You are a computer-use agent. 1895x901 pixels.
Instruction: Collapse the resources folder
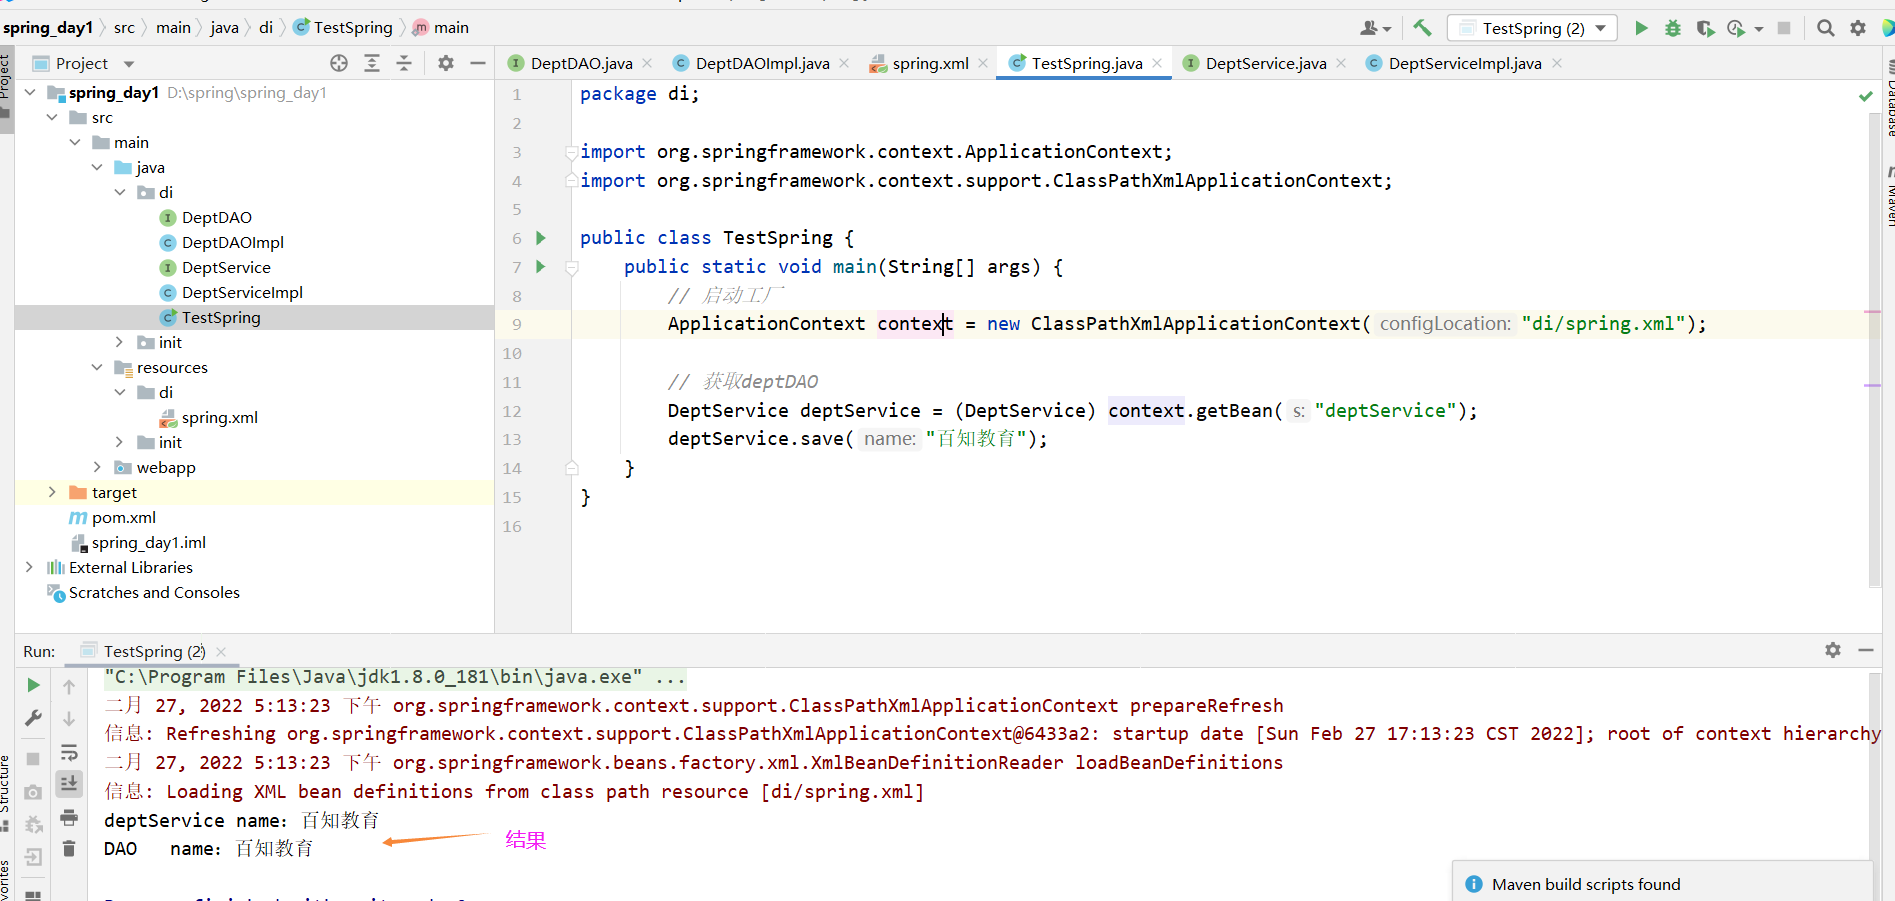pyautogui.click(x=97, y=367)
